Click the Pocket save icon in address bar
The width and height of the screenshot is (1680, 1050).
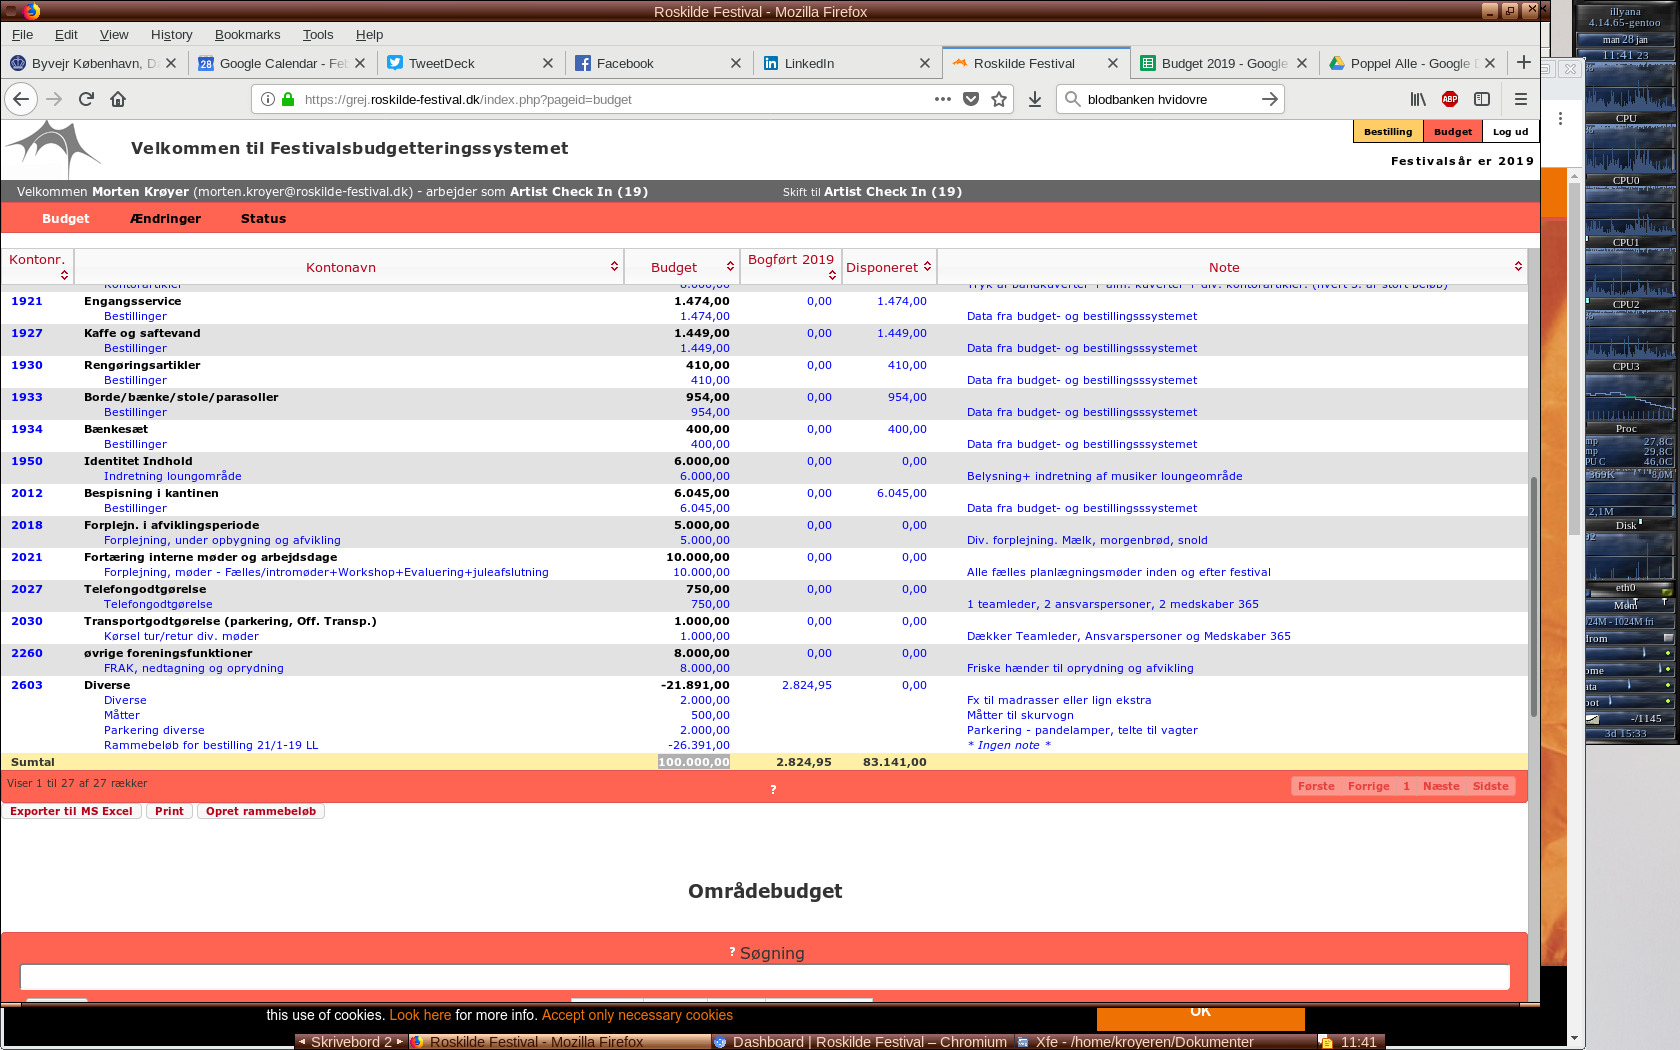tap(970, 99)
